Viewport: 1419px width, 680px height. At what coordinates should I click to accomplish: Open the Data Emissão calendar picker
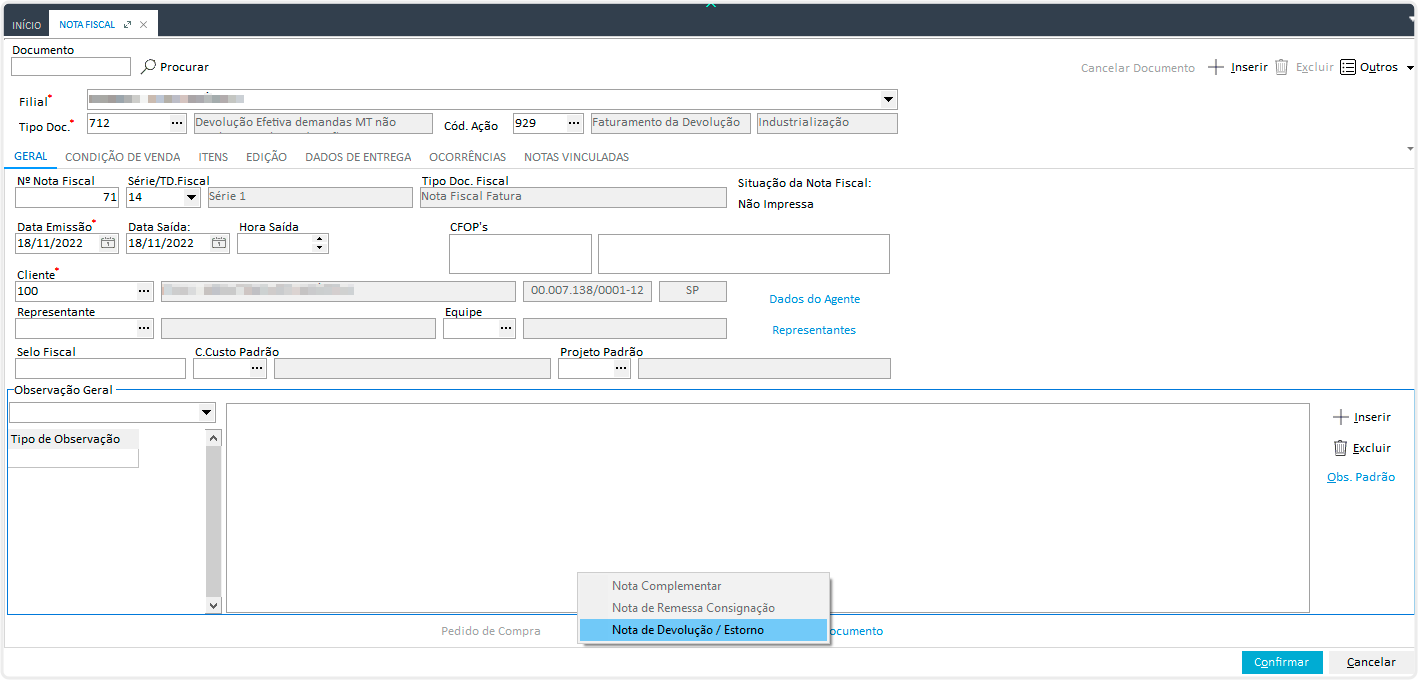coord(108,243)
